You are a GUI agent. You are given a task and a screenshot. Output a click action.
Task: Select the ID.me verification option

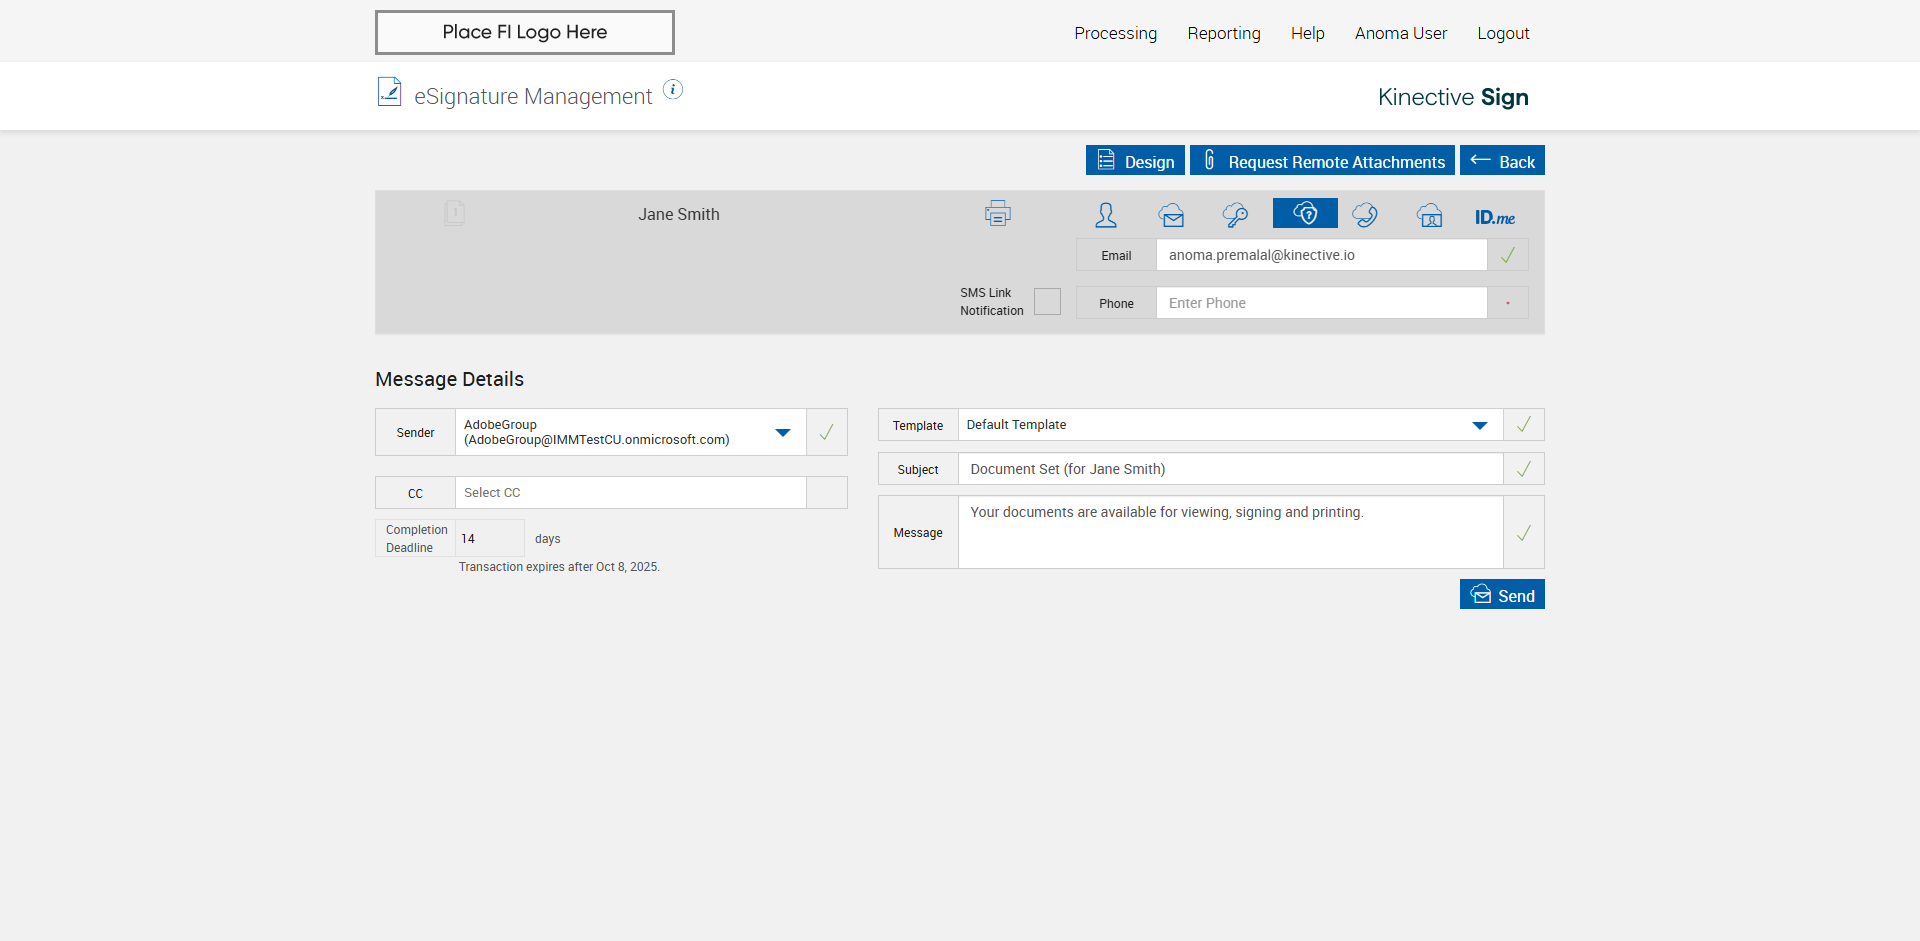point(1494,217)
